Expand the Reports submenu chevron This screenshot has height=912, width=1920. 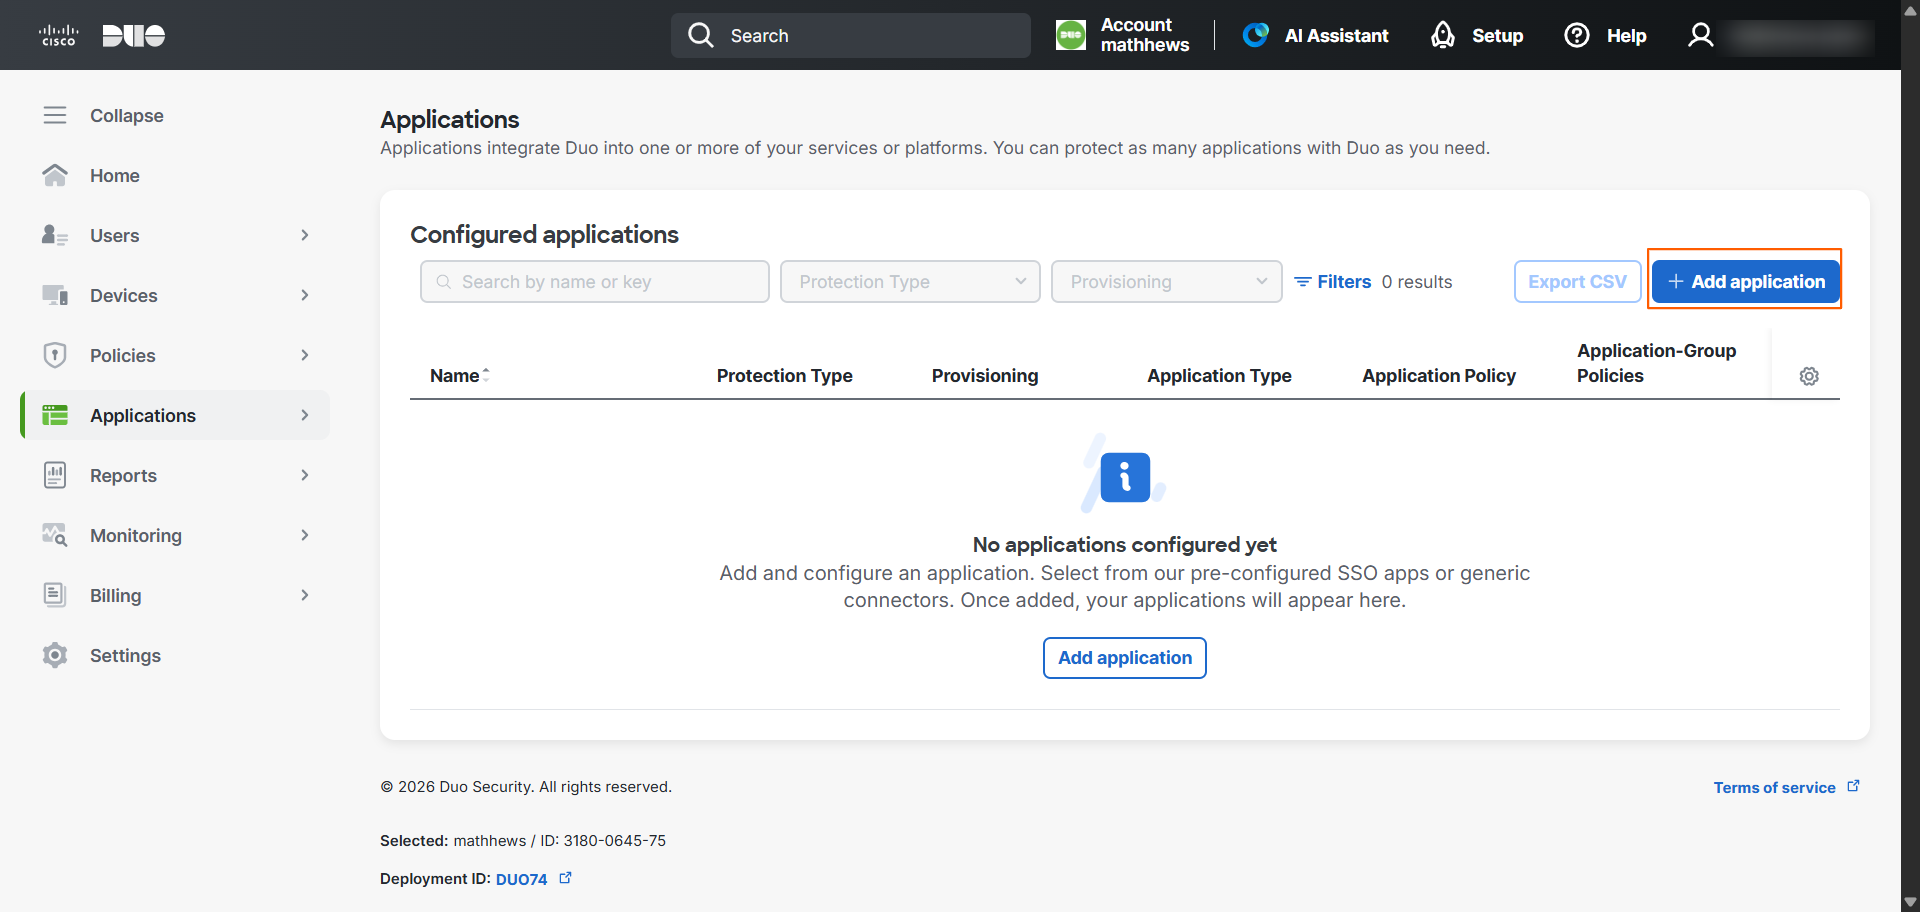[305, 475]
